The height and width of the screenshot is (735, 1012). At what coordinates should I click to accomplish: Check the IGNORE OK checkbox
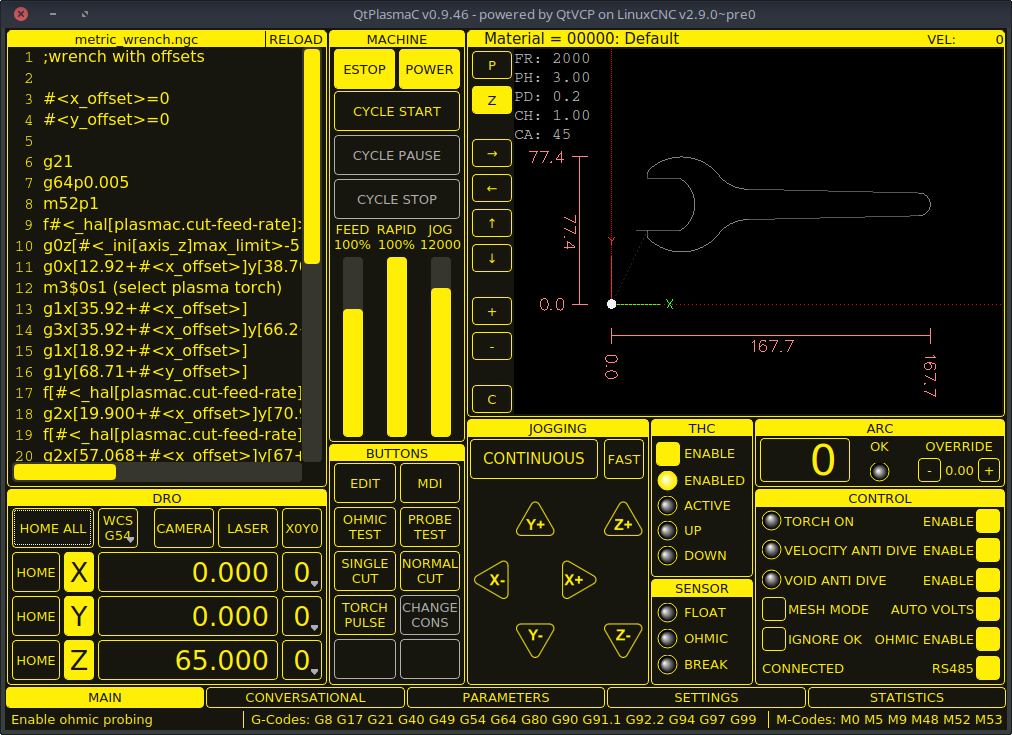tap(773, 639)
